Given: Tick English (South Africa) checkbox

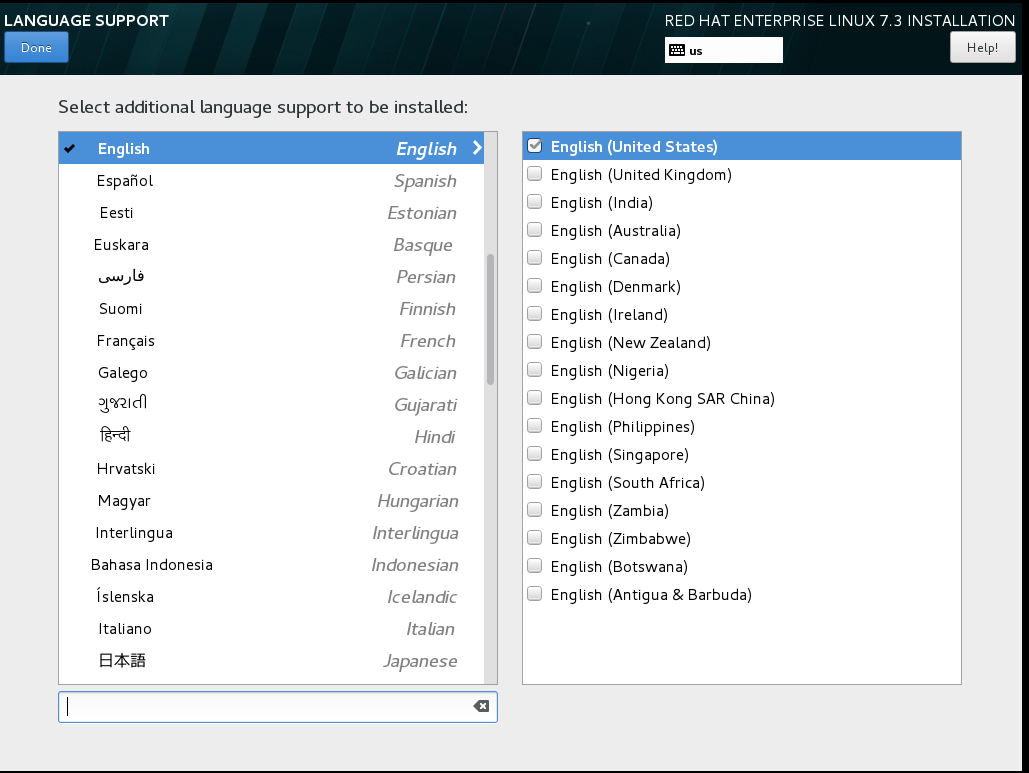Looking at the screenshot, I should [x=535, y=482].
